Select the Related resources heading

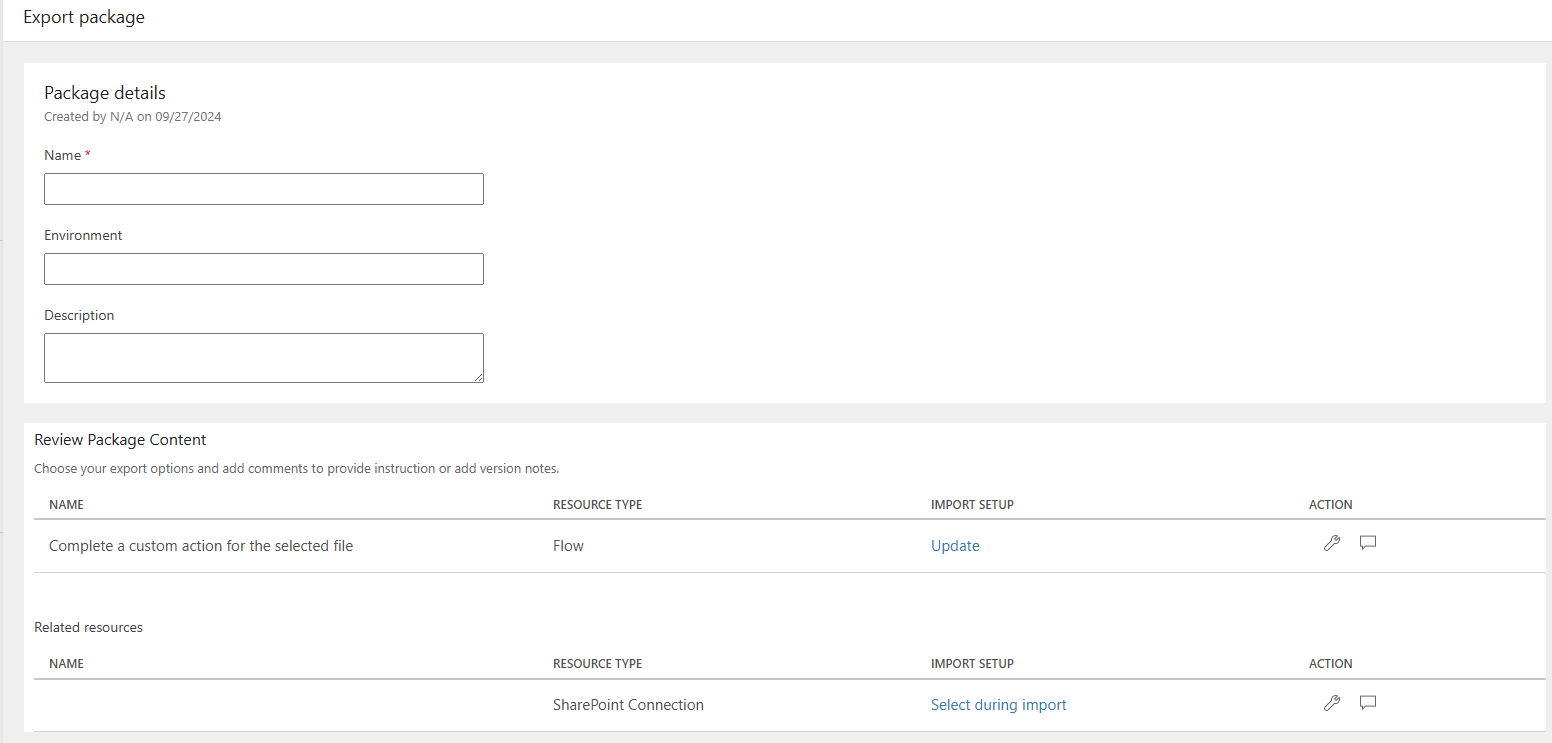click(88, 628)
